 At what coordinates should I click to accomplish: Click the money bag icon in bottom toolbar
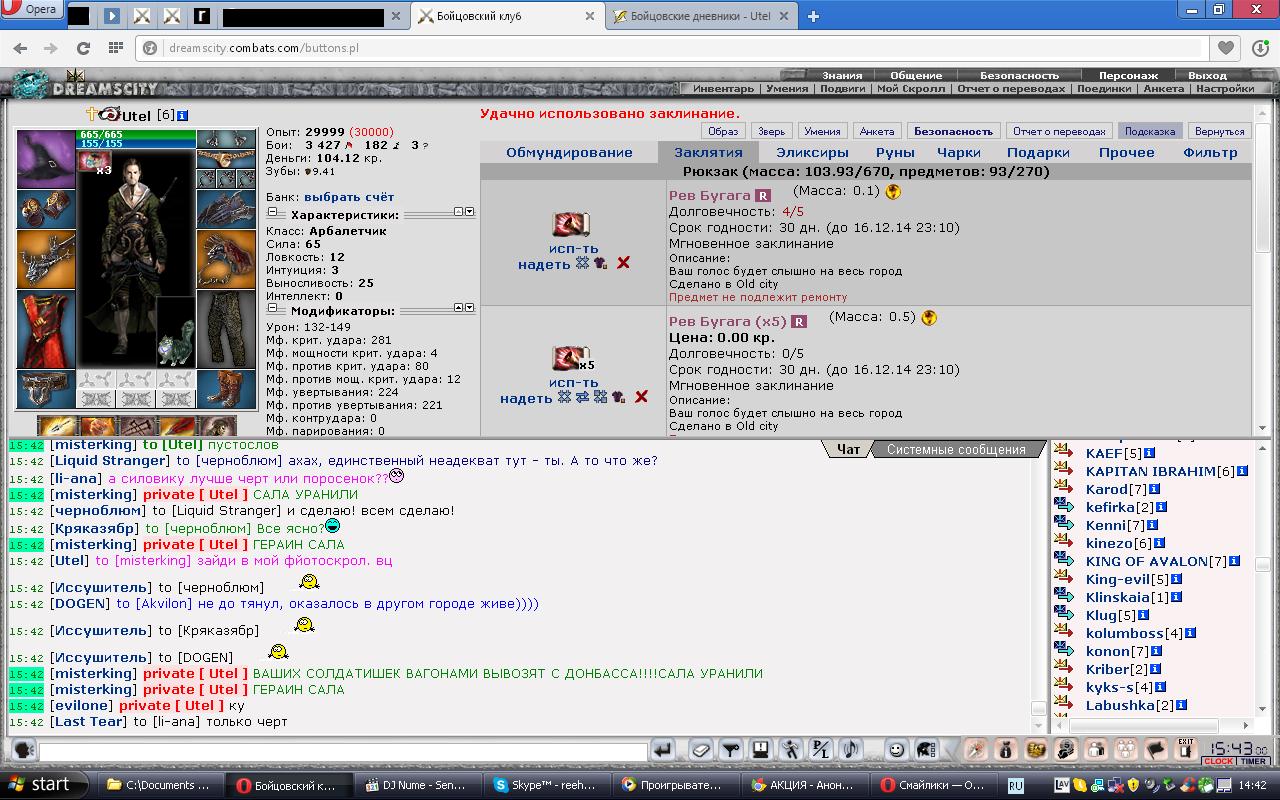click(x=1006, y=749)
